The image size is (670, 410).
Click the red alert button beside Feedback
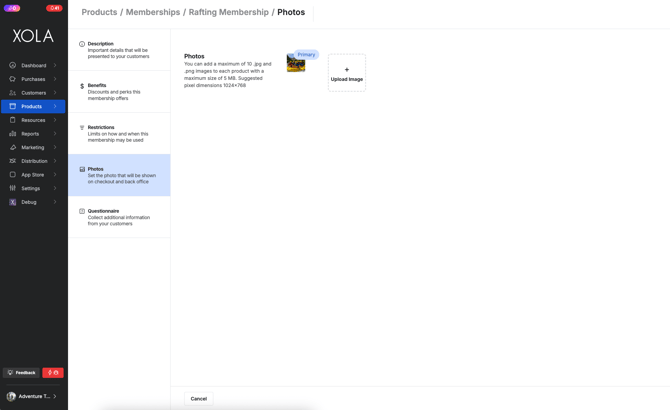(x=53, y=373)
